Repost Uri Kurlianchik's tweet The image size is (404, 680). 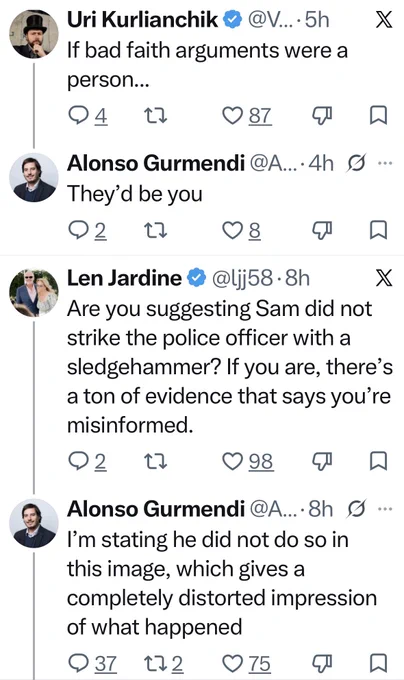[x=155, y=116]
